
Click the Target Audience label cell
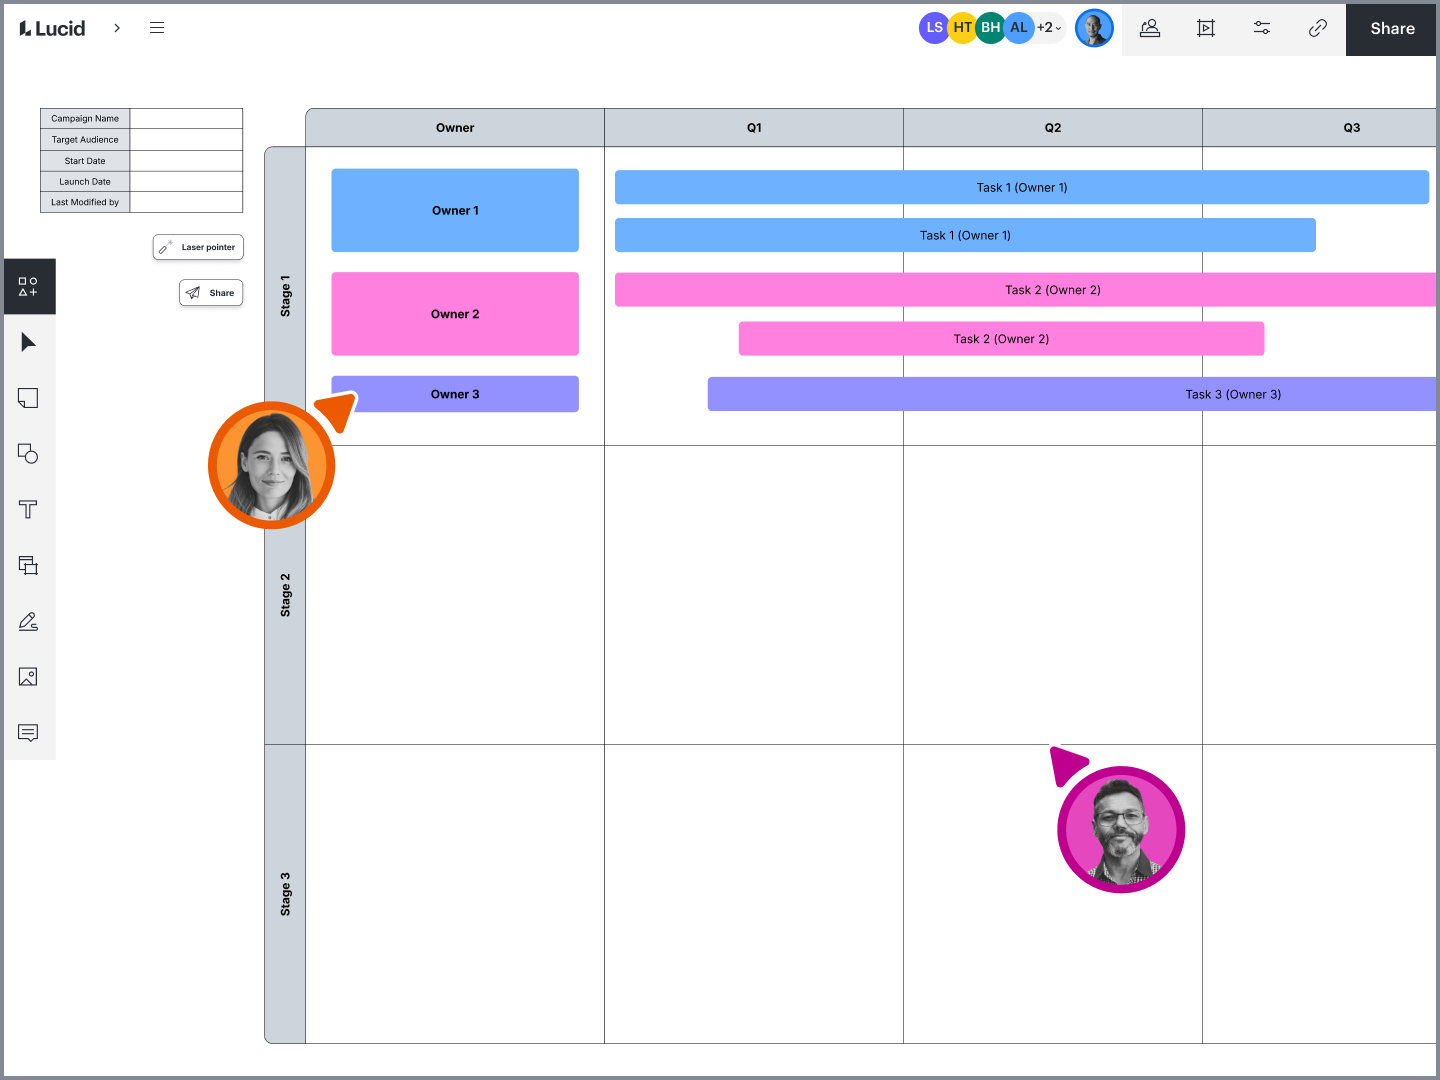[x=85, y=140]
